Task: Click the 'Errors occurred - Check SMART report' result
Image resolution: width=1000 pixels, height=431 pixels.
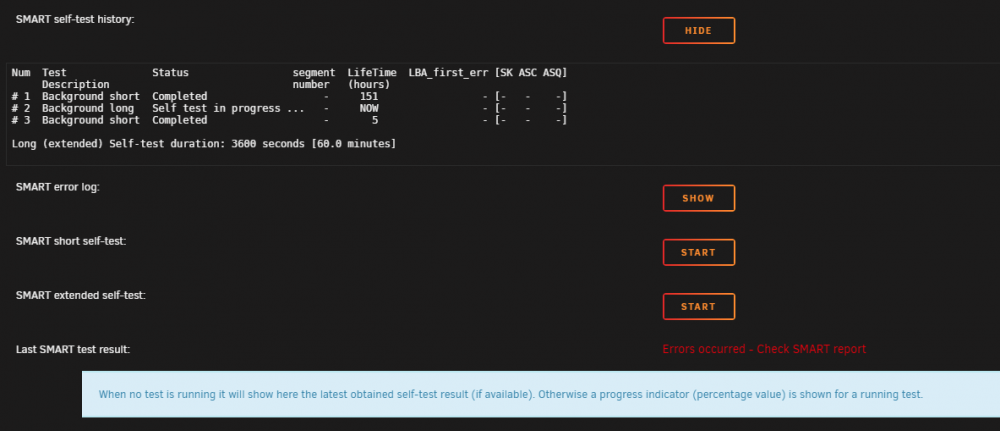Action: 764,349
